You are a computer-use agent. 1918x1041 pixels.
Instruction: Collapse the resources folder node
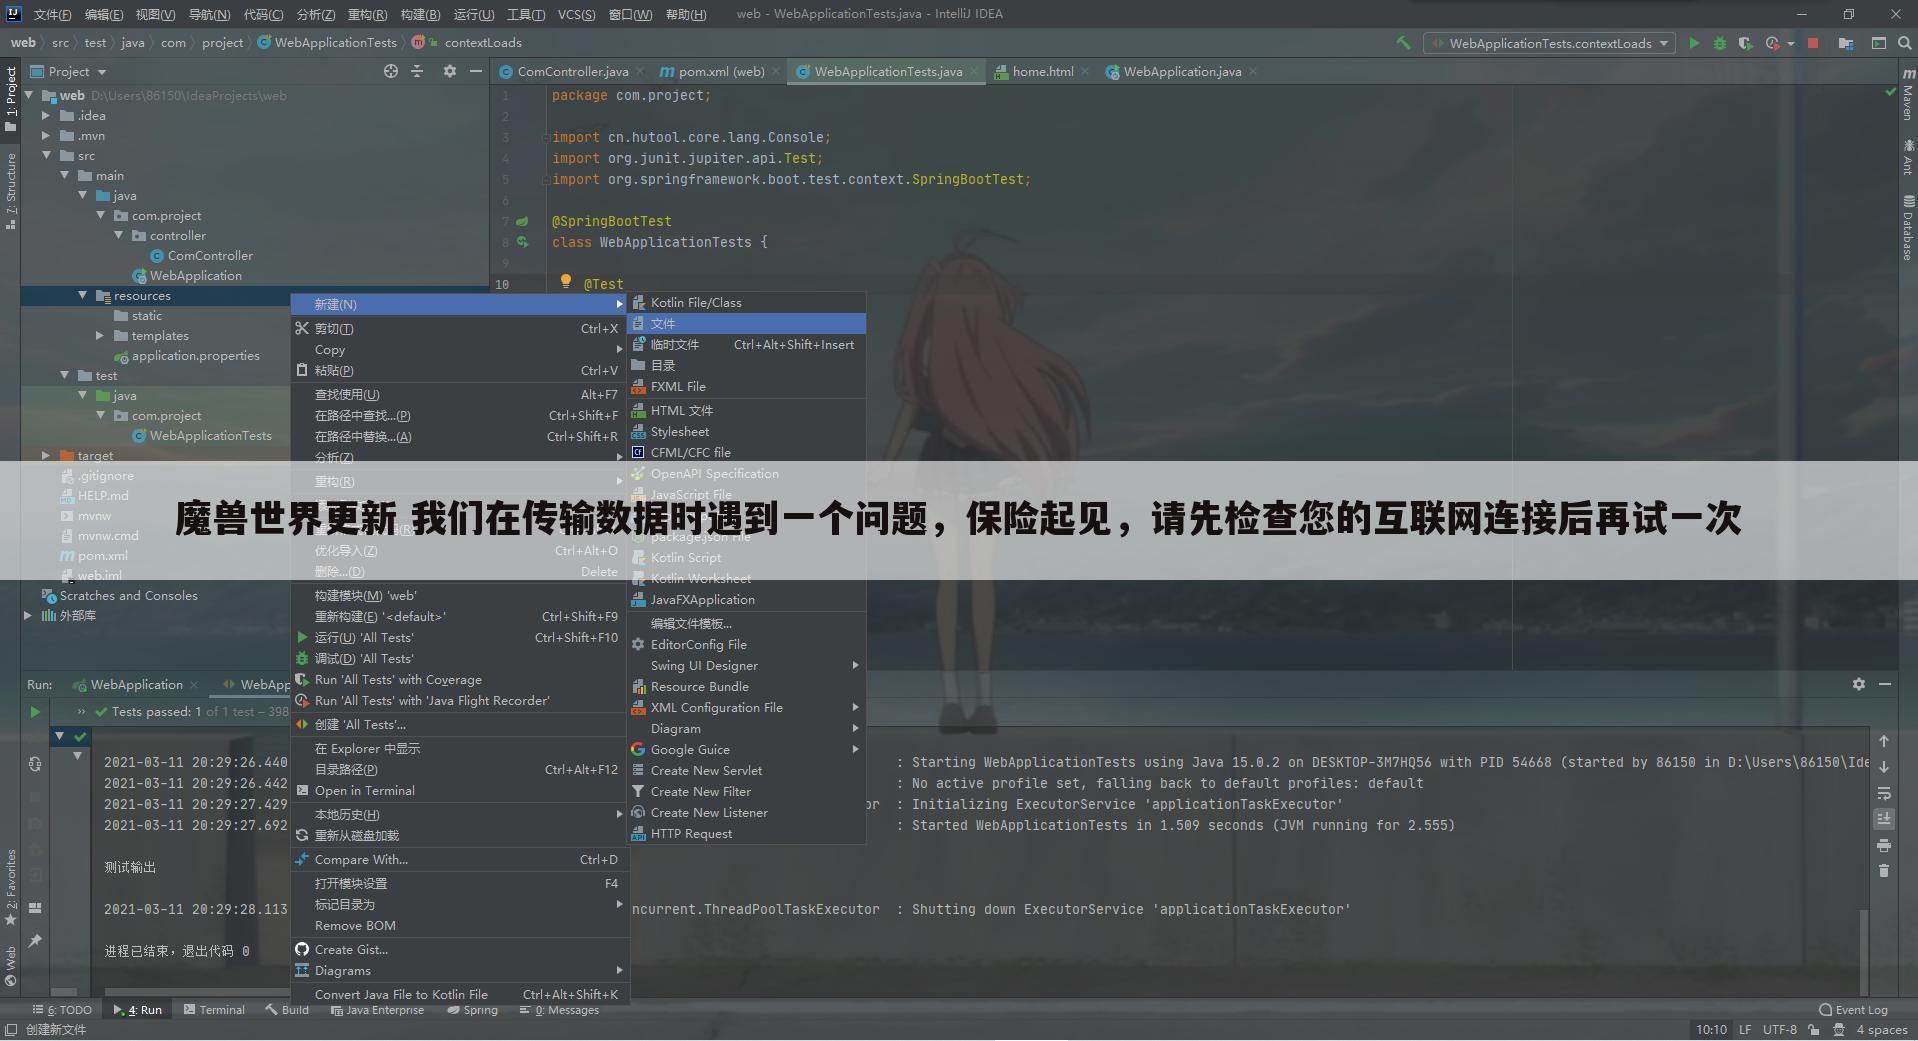point(83,296)
